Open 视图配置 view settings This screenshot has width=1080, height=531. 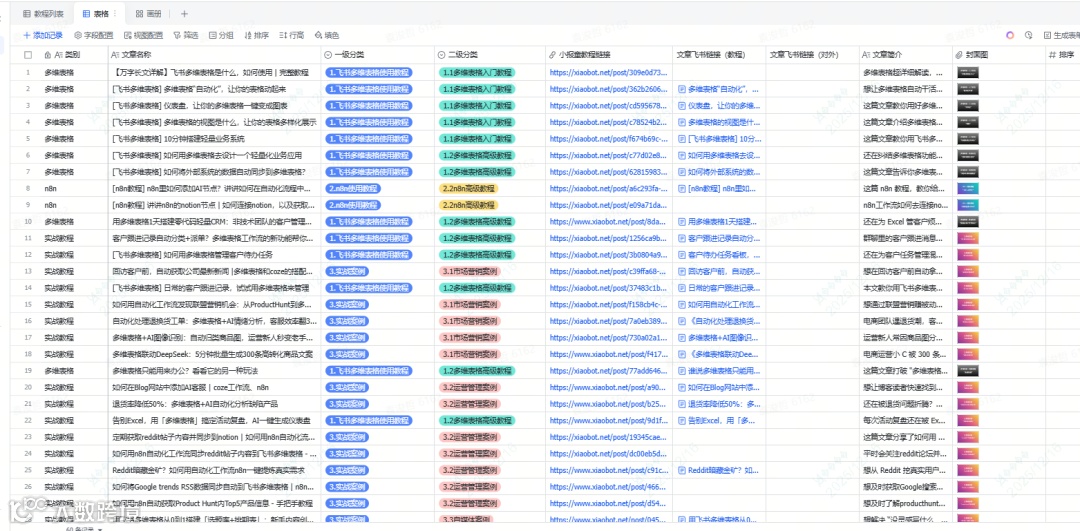(x=143, y=35)
